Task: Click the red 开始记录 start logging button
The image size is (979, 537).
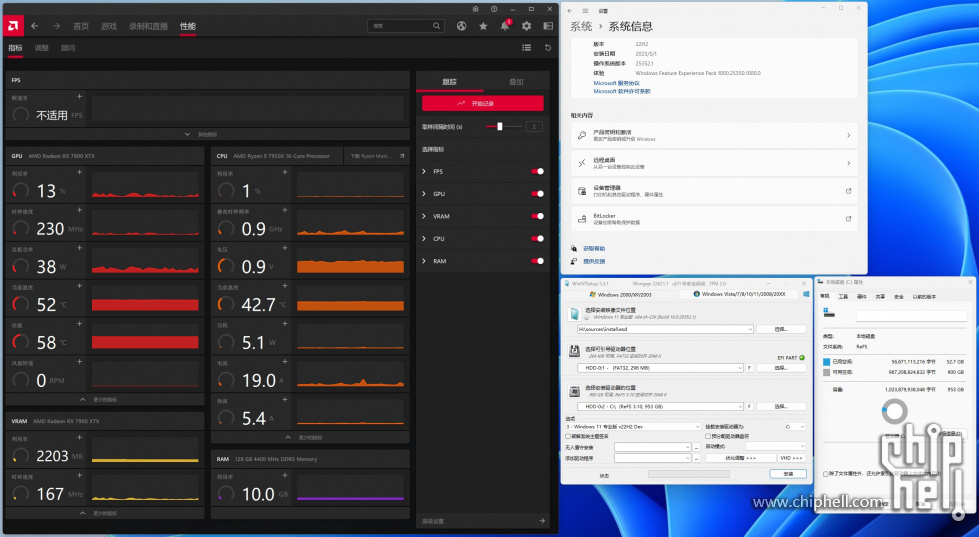Action: click(483, 103)
